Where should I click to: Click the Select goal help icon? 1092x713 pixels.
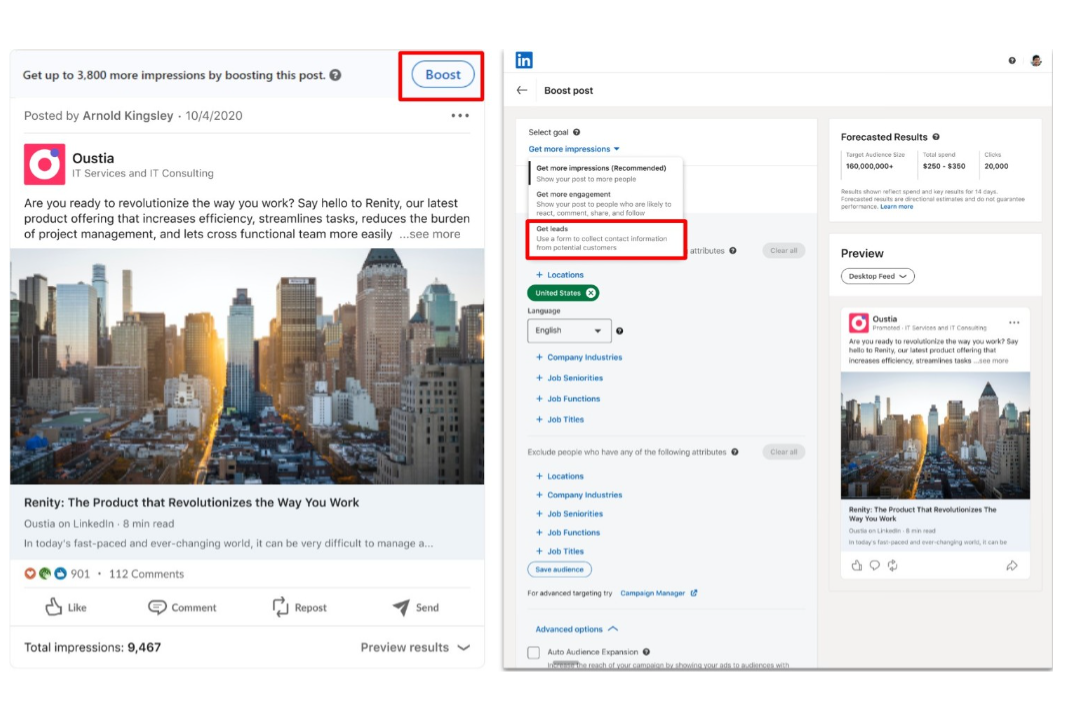point(577,132)
